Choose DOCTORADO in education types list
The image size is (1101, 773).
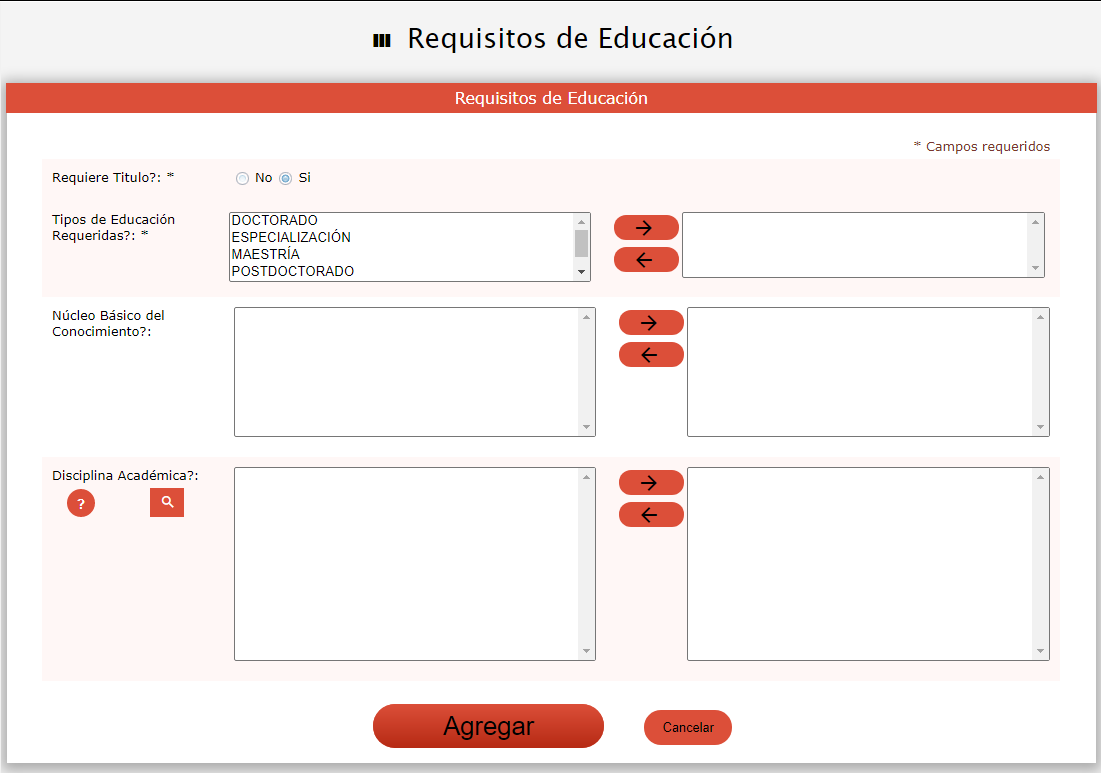(275, 221)
